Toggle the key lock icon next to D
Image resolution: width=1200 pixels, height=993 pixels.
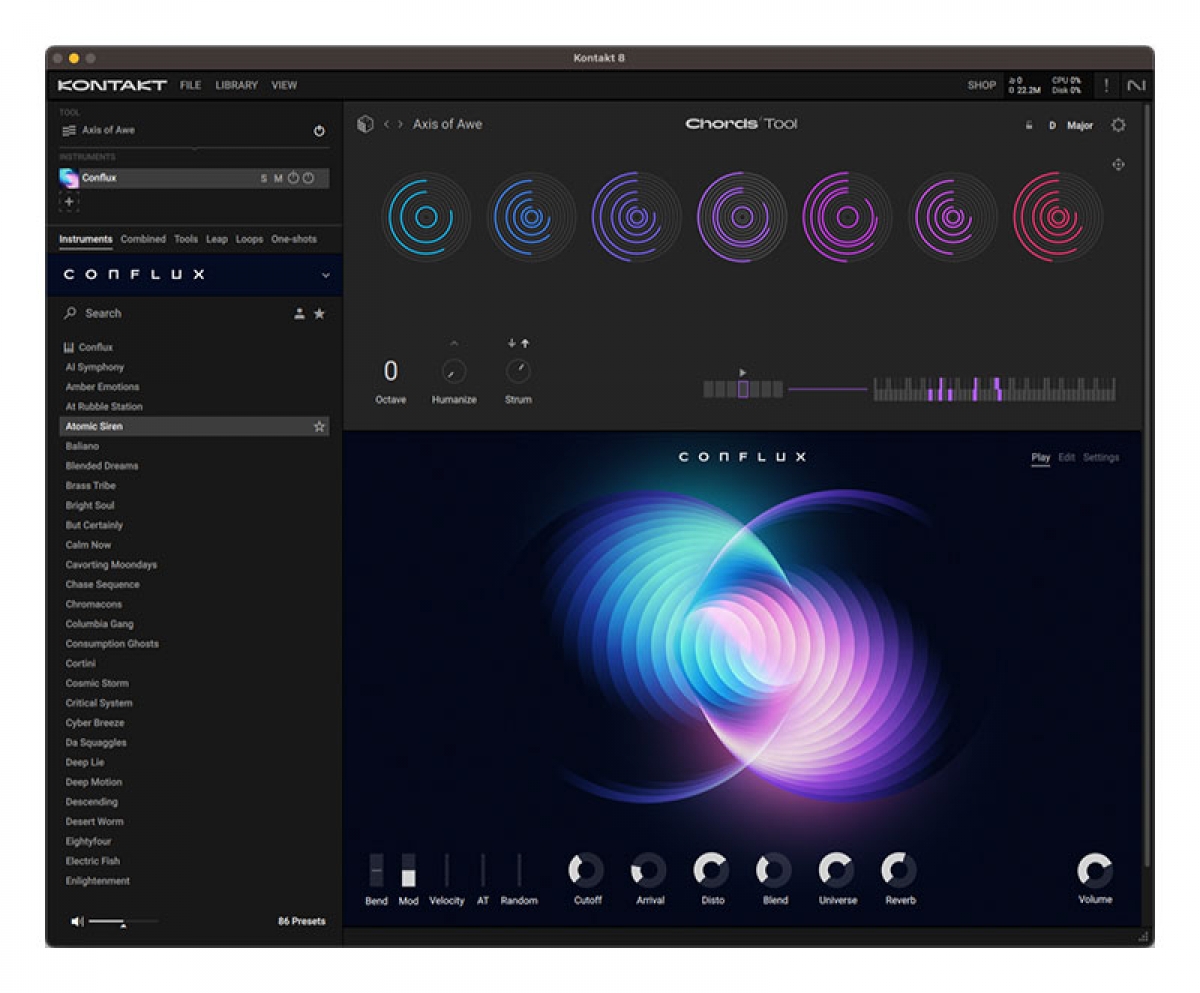[1029, 126]
